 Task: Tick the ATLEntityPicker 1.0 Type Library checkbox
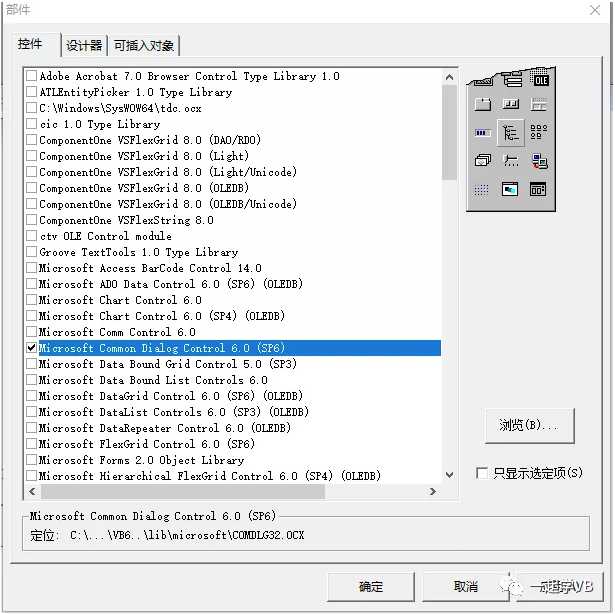tap(31, 92)
